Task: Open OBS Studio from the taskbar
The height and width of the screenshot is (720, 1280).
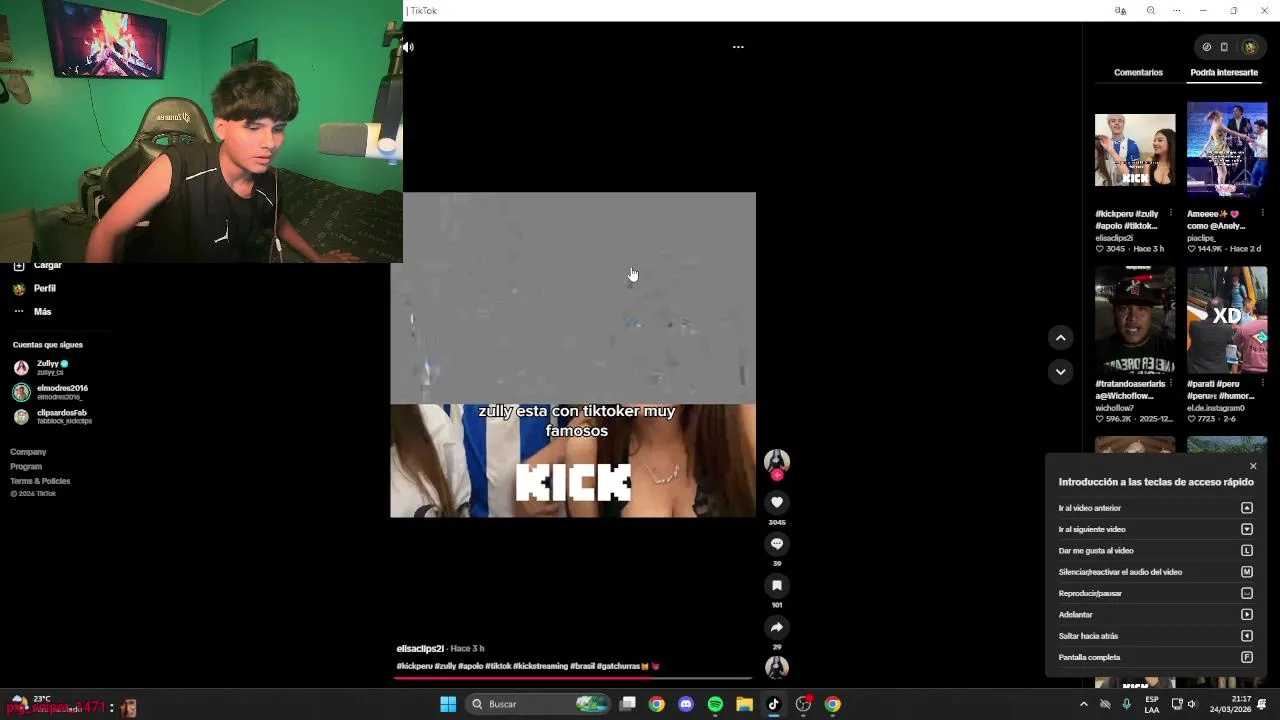Action: pyautogui.click(x=803, y=704)
